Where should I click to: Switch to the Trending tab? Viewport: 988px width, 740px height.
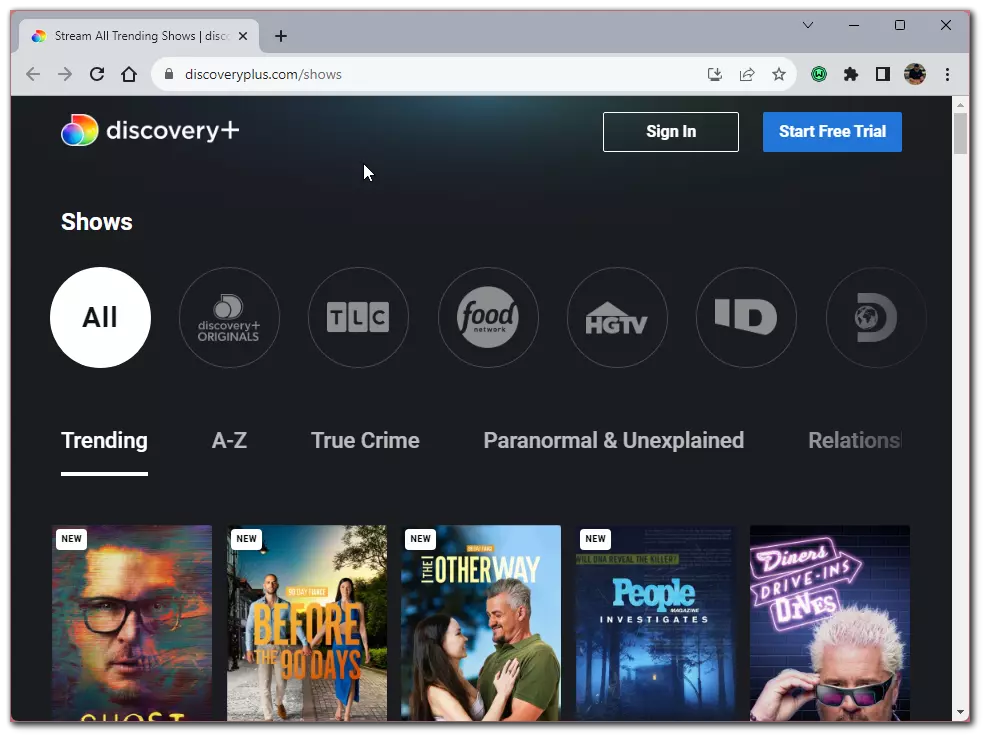[x=105, y=441]
